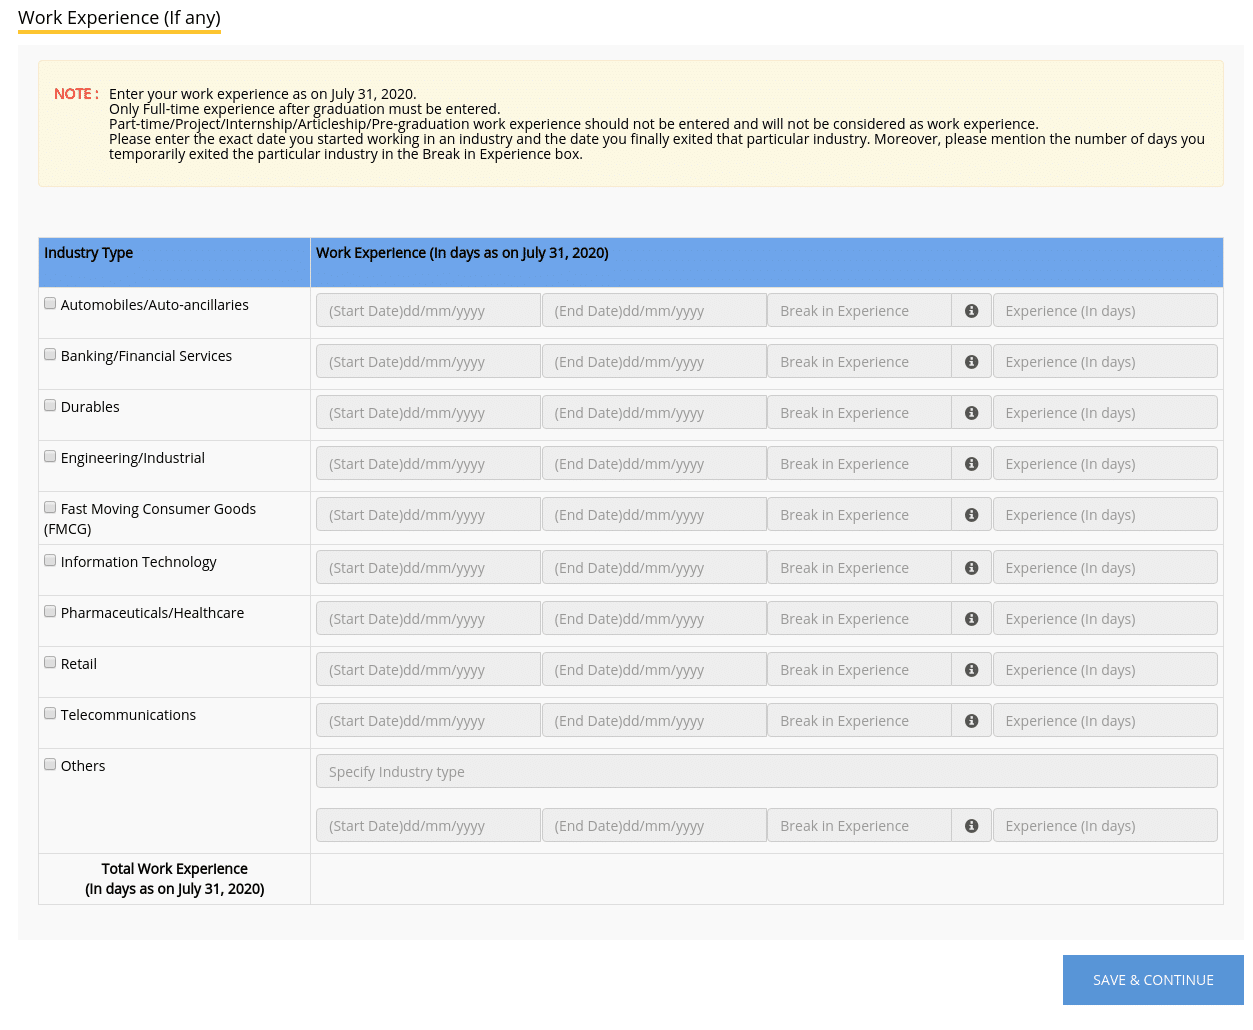Select the Others industry checkbox

[x=50, y=765]
